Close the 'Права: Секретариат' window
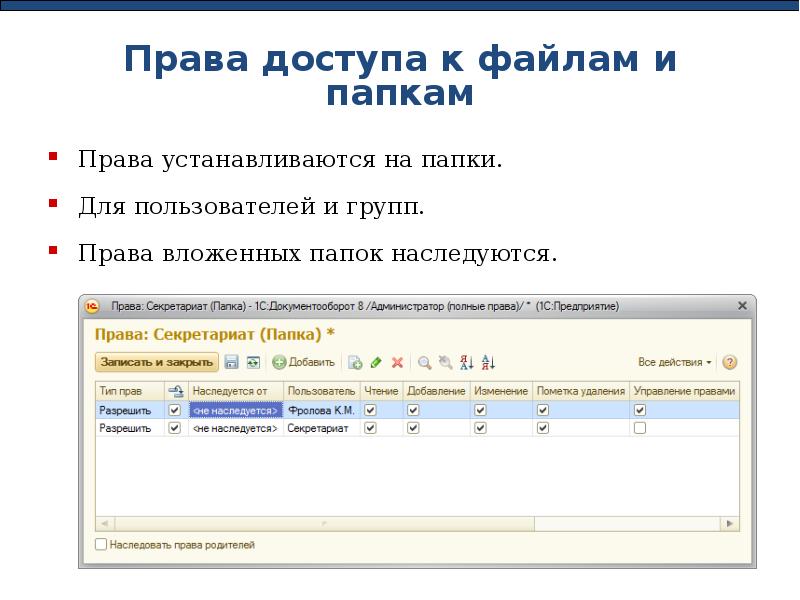The image size is (800, 600). 742,305
